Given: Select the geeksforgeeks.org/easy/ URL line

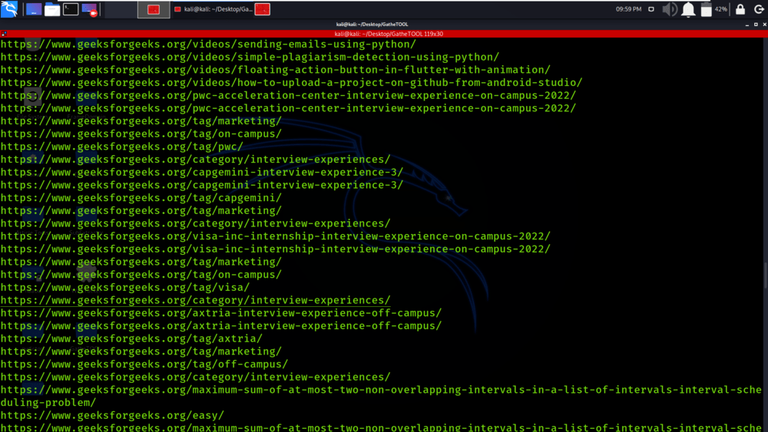Looking at the screenshot, I should pos(112,415).
